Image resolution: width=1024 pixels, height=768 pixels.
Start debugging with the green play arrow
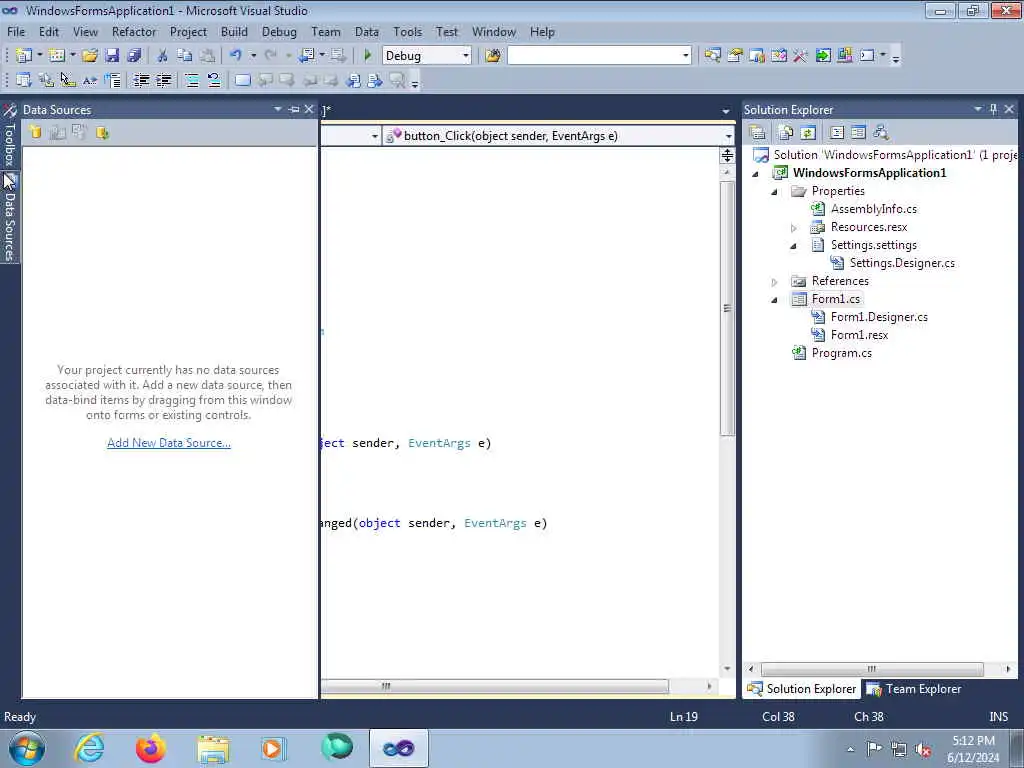tap(368, 56)
